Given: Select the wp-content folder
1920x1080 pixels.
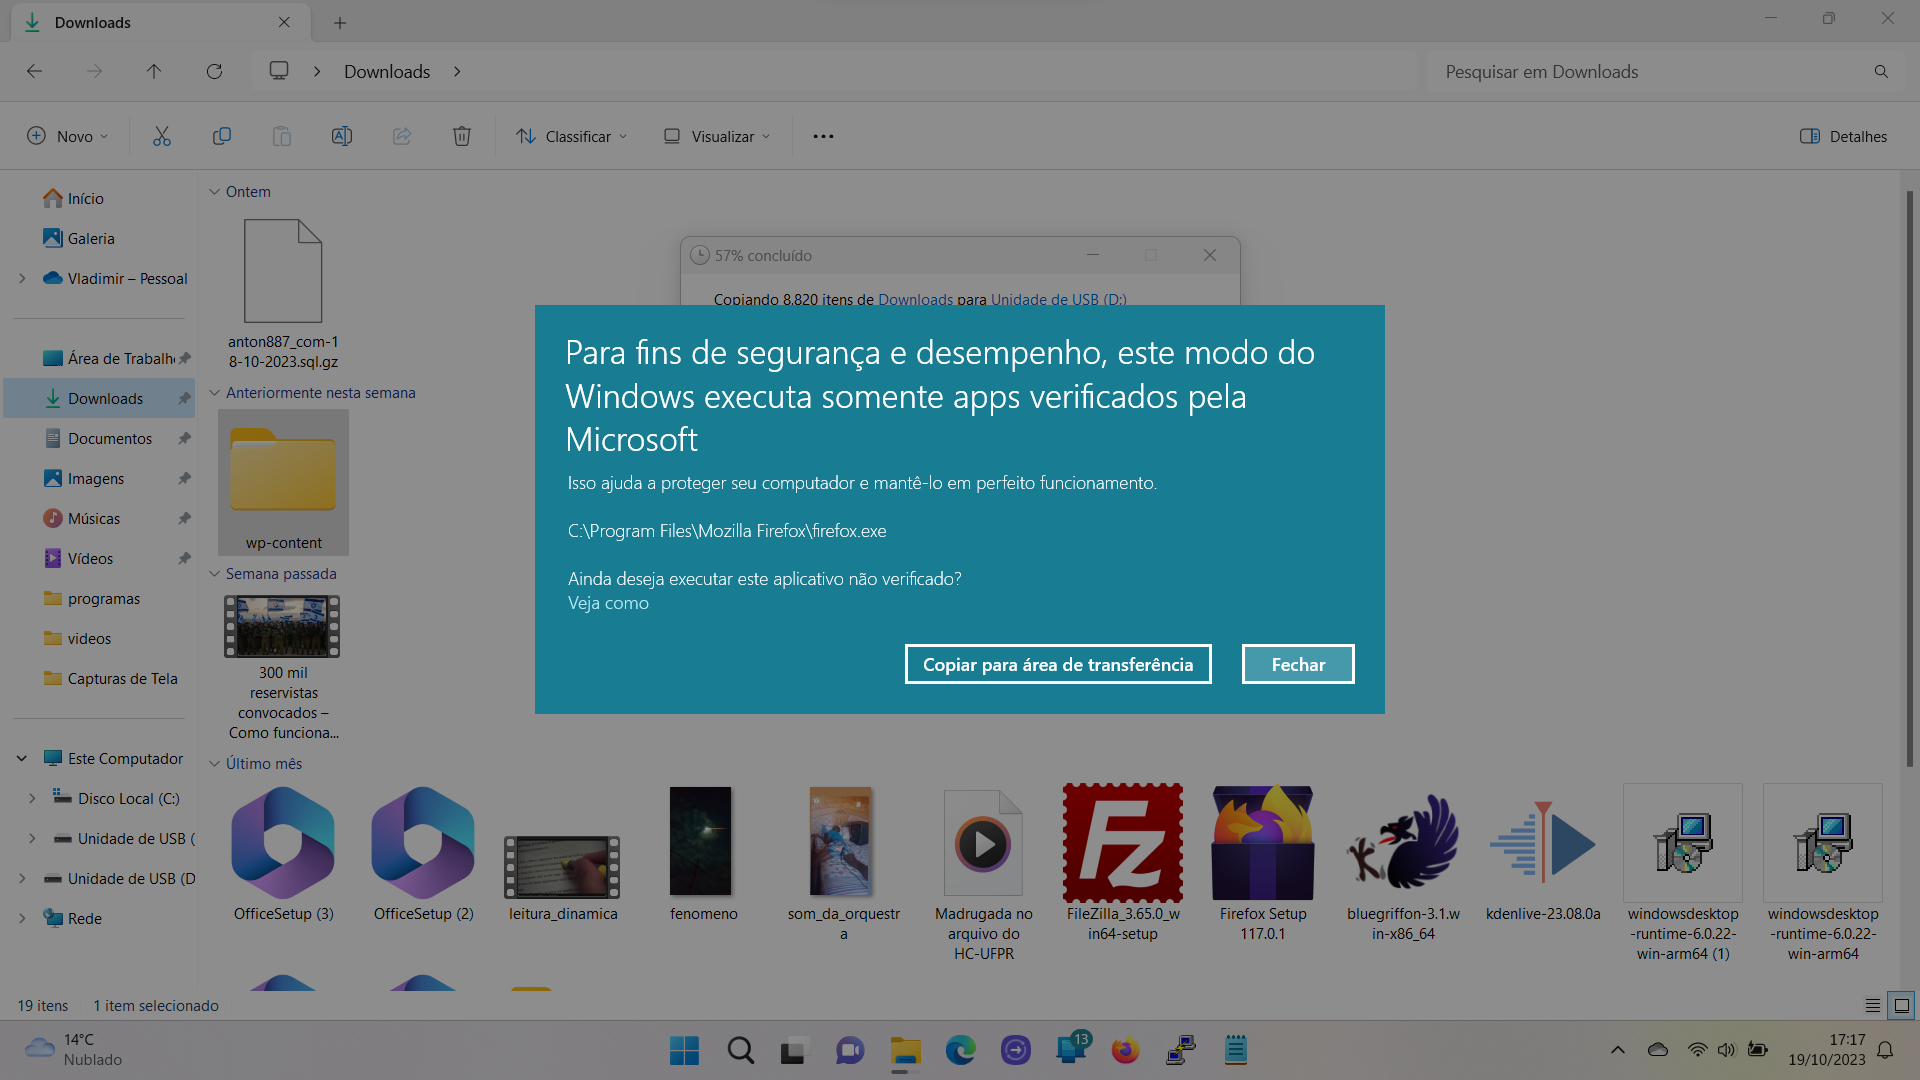Looking at the screenshot, I should coord(283,482).
